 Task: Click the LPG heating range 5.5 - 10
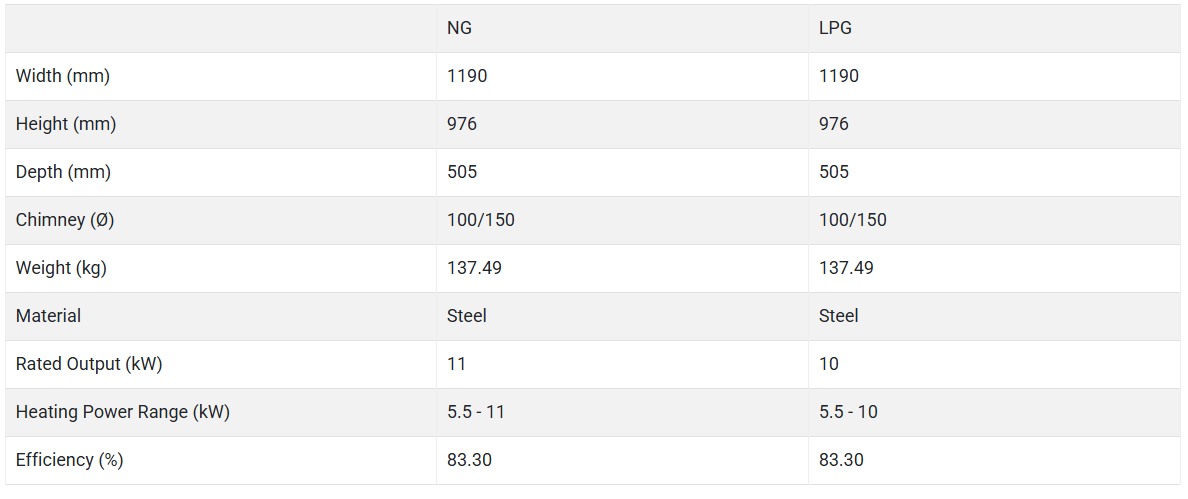point(849,412)
